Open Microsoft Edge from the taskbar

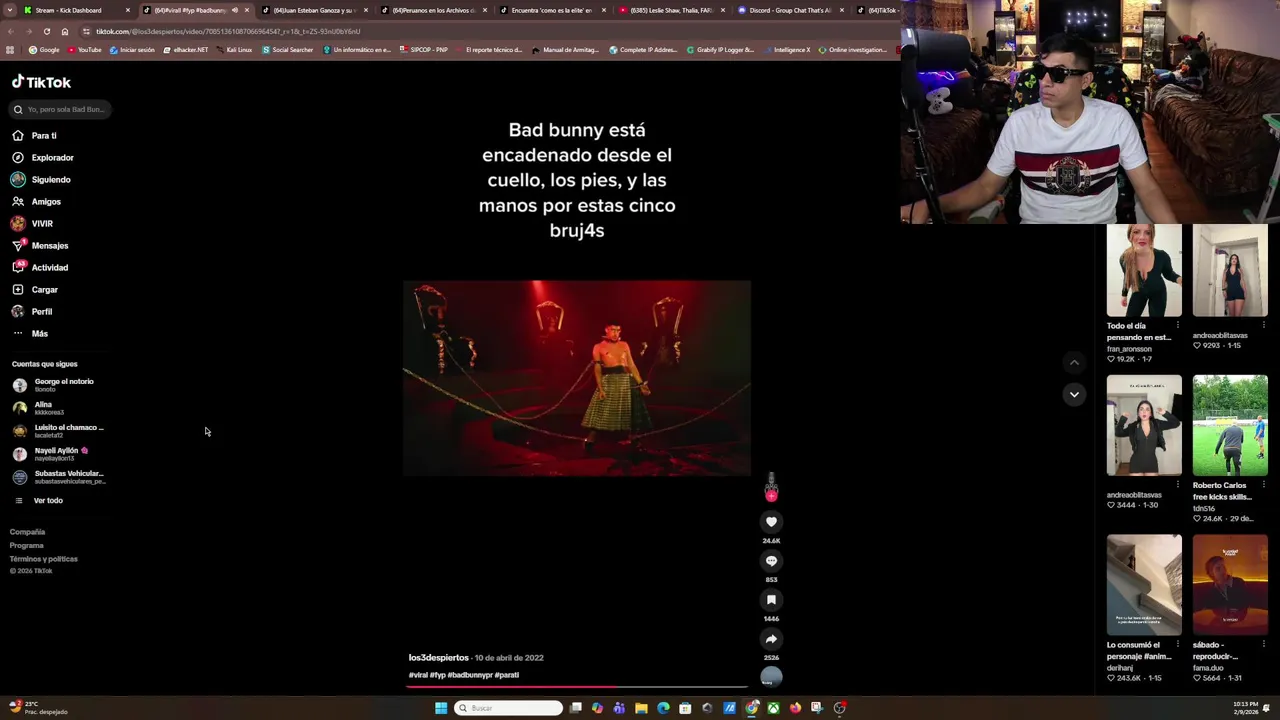coord(663,708)
